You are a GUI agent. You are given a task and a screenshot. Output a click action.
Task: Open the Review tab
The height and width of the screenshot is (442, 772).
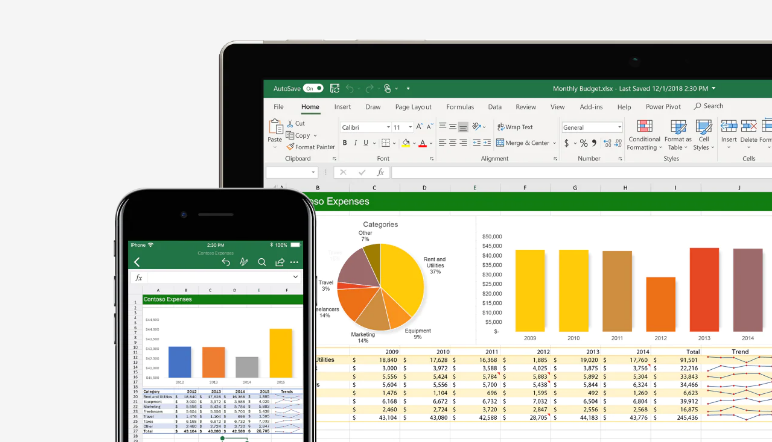pos(525,107)
